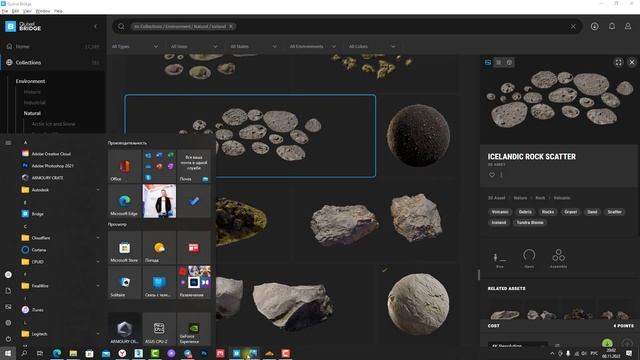Open the Window menu
The width and height of the screenshot is (640, 360).
pos(43,11)
